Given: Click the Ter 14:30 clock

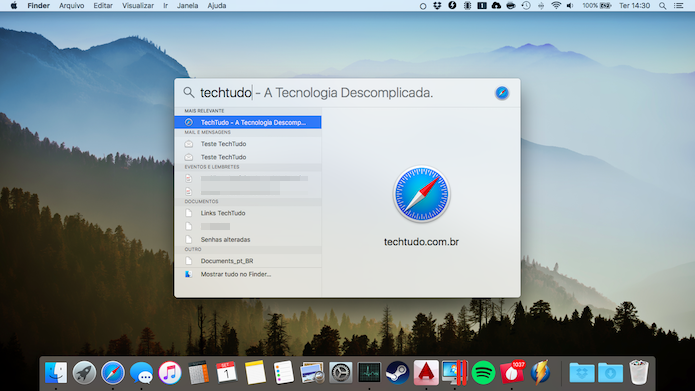Looking at the screenshot, I should pyautogui.click(x=634, y=6).
